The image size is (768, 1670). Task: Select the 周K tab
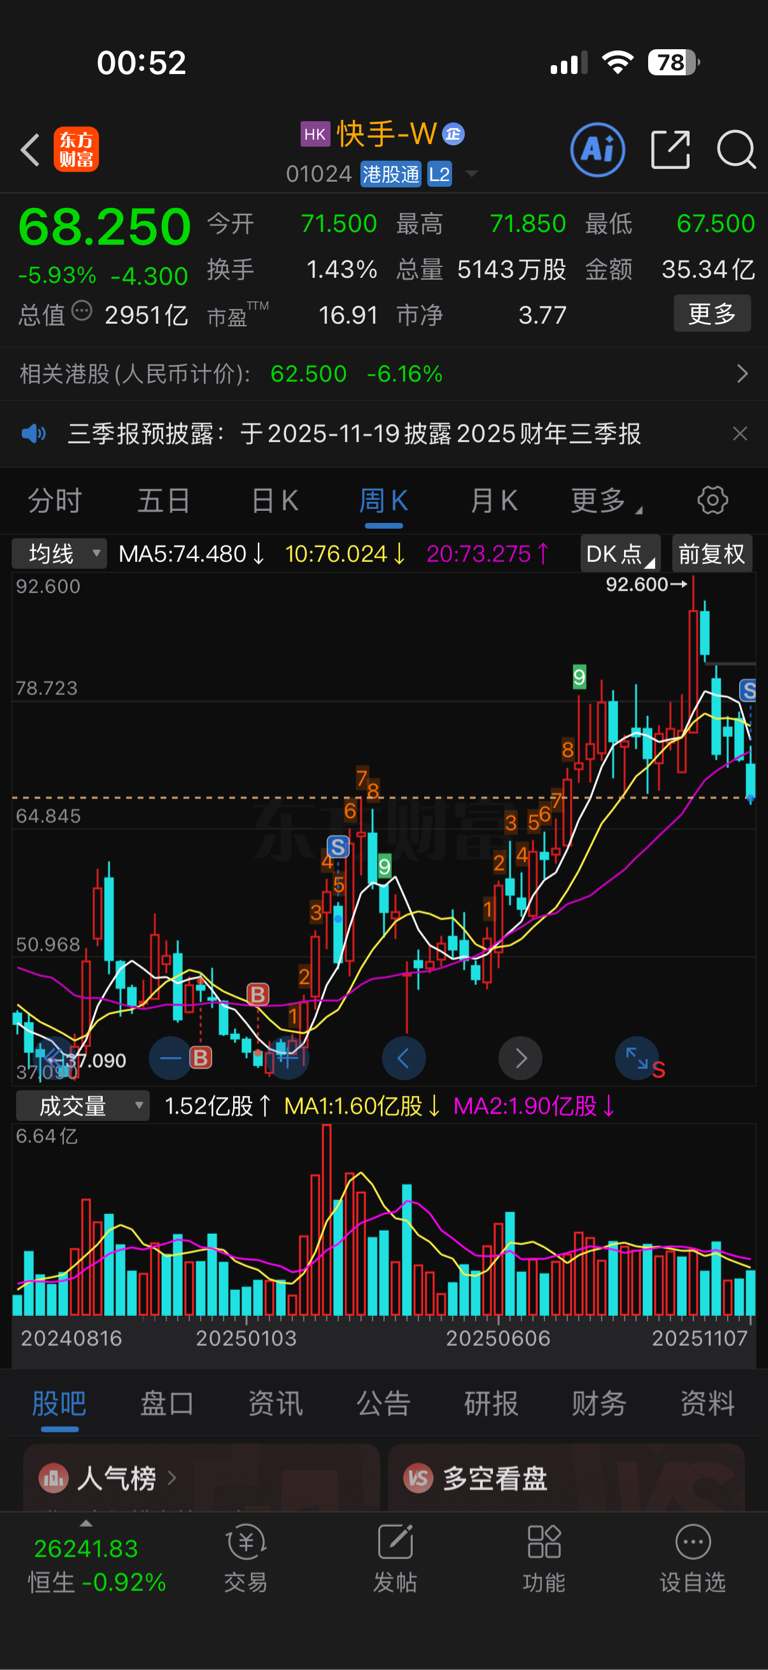click(x=384, y=500)
